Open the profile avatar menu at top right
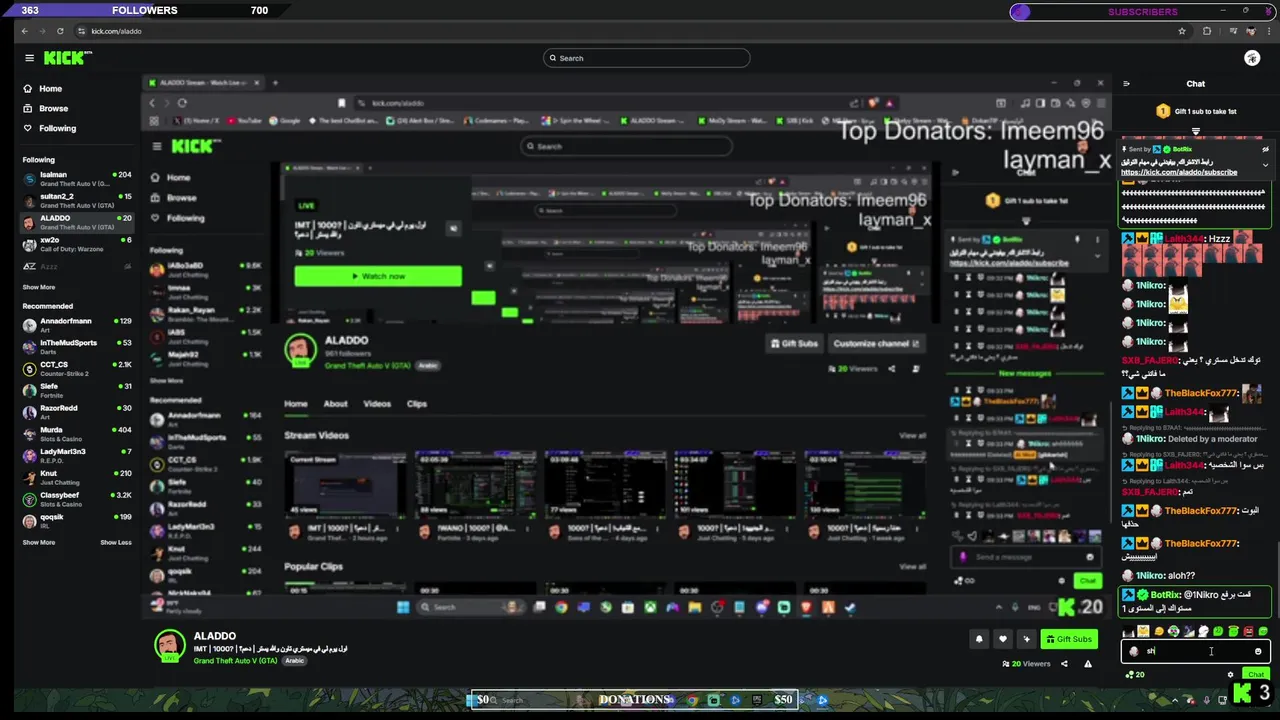The image size is (1280, 720). (x=1252, y=58)
